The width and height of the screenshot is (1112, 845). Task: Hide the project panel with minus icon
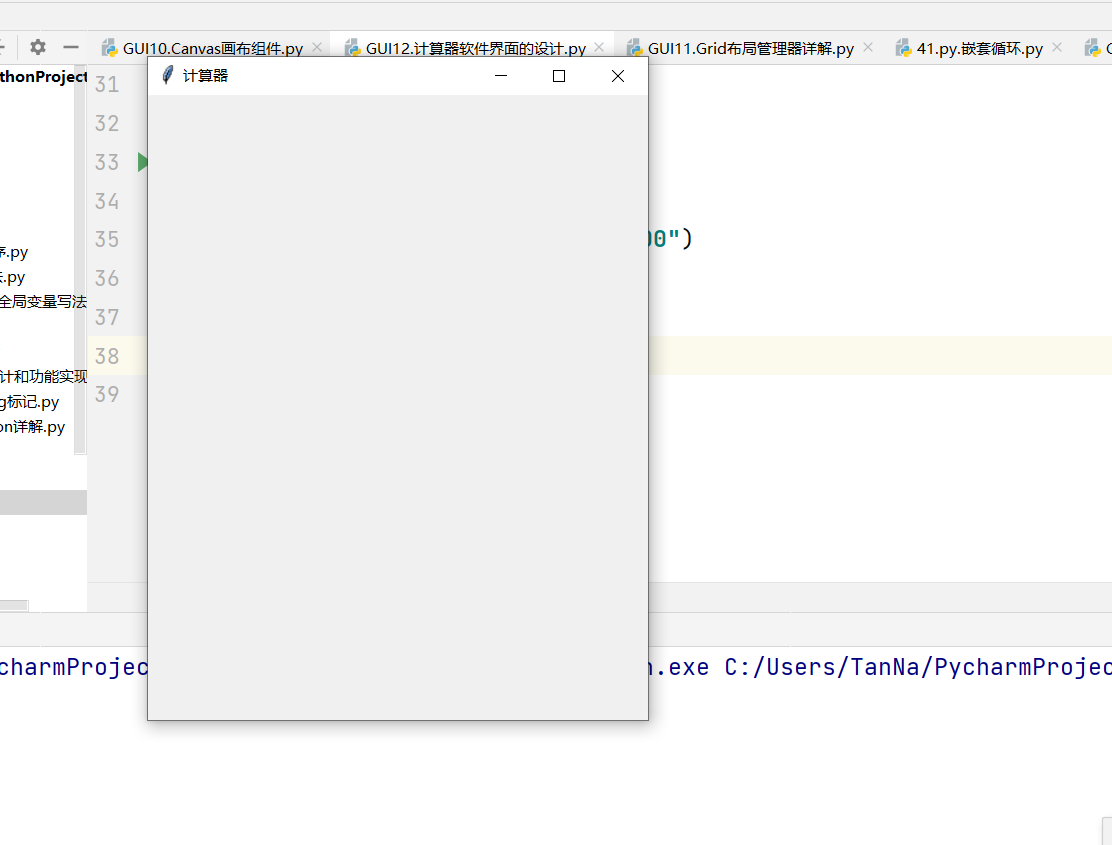click(x=71, y=47)
